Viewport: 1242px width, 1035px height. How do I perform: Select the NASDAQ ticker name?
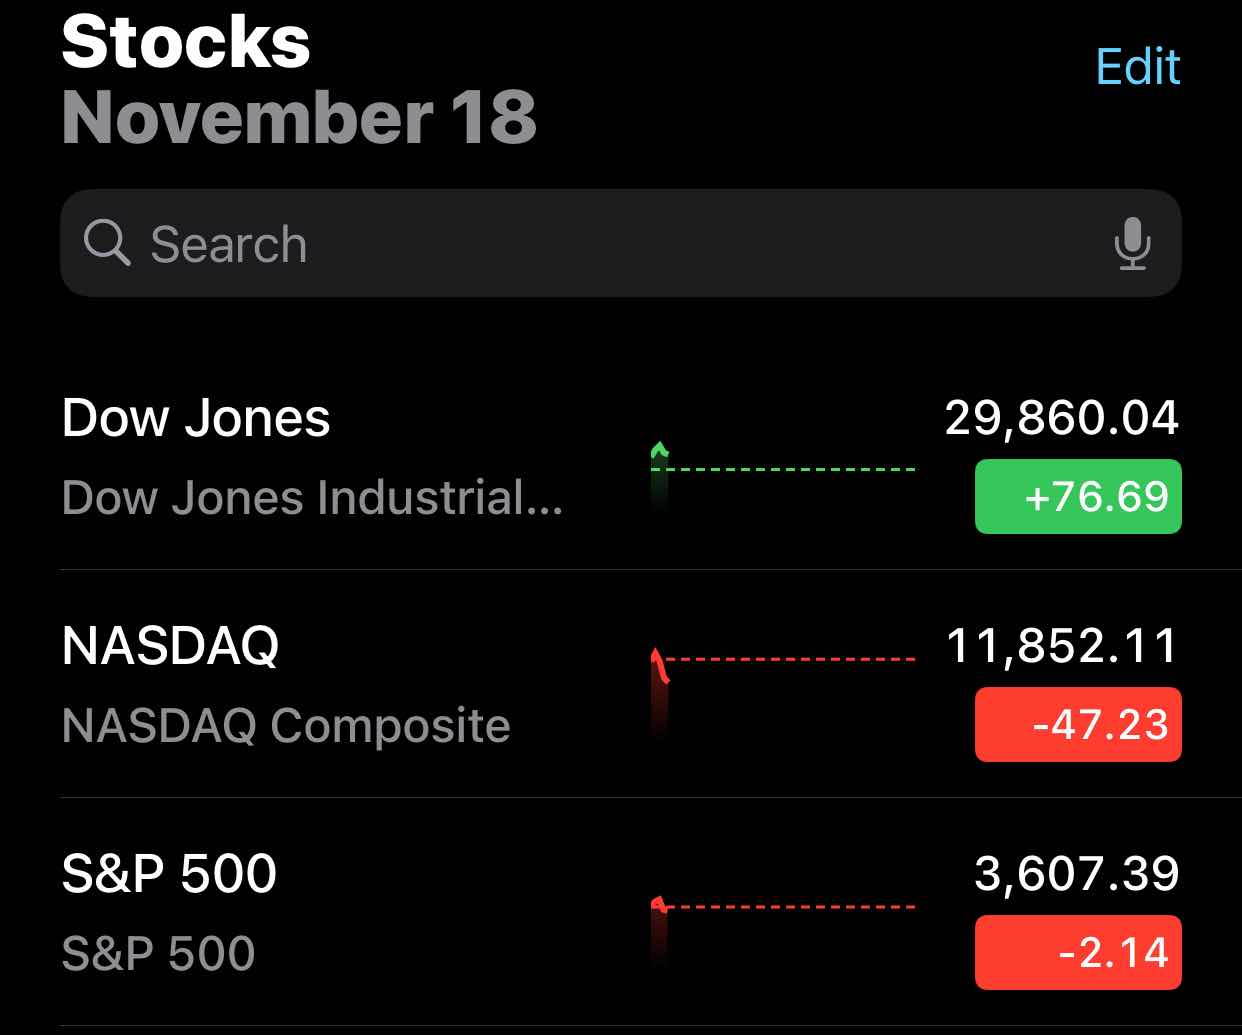pos(170,646)
